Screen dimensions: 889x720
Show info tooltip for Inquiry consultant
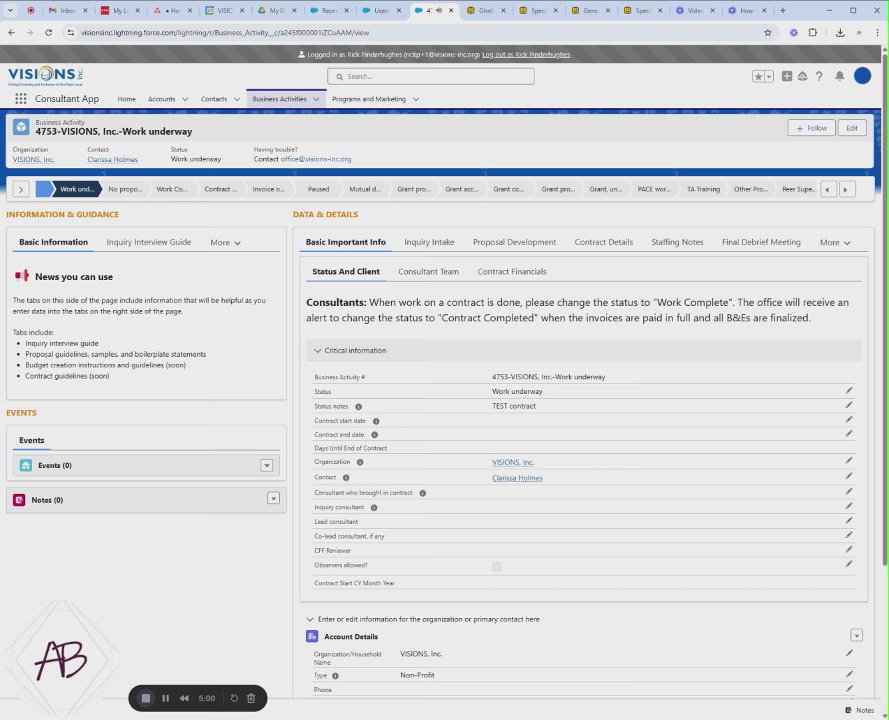374,507
